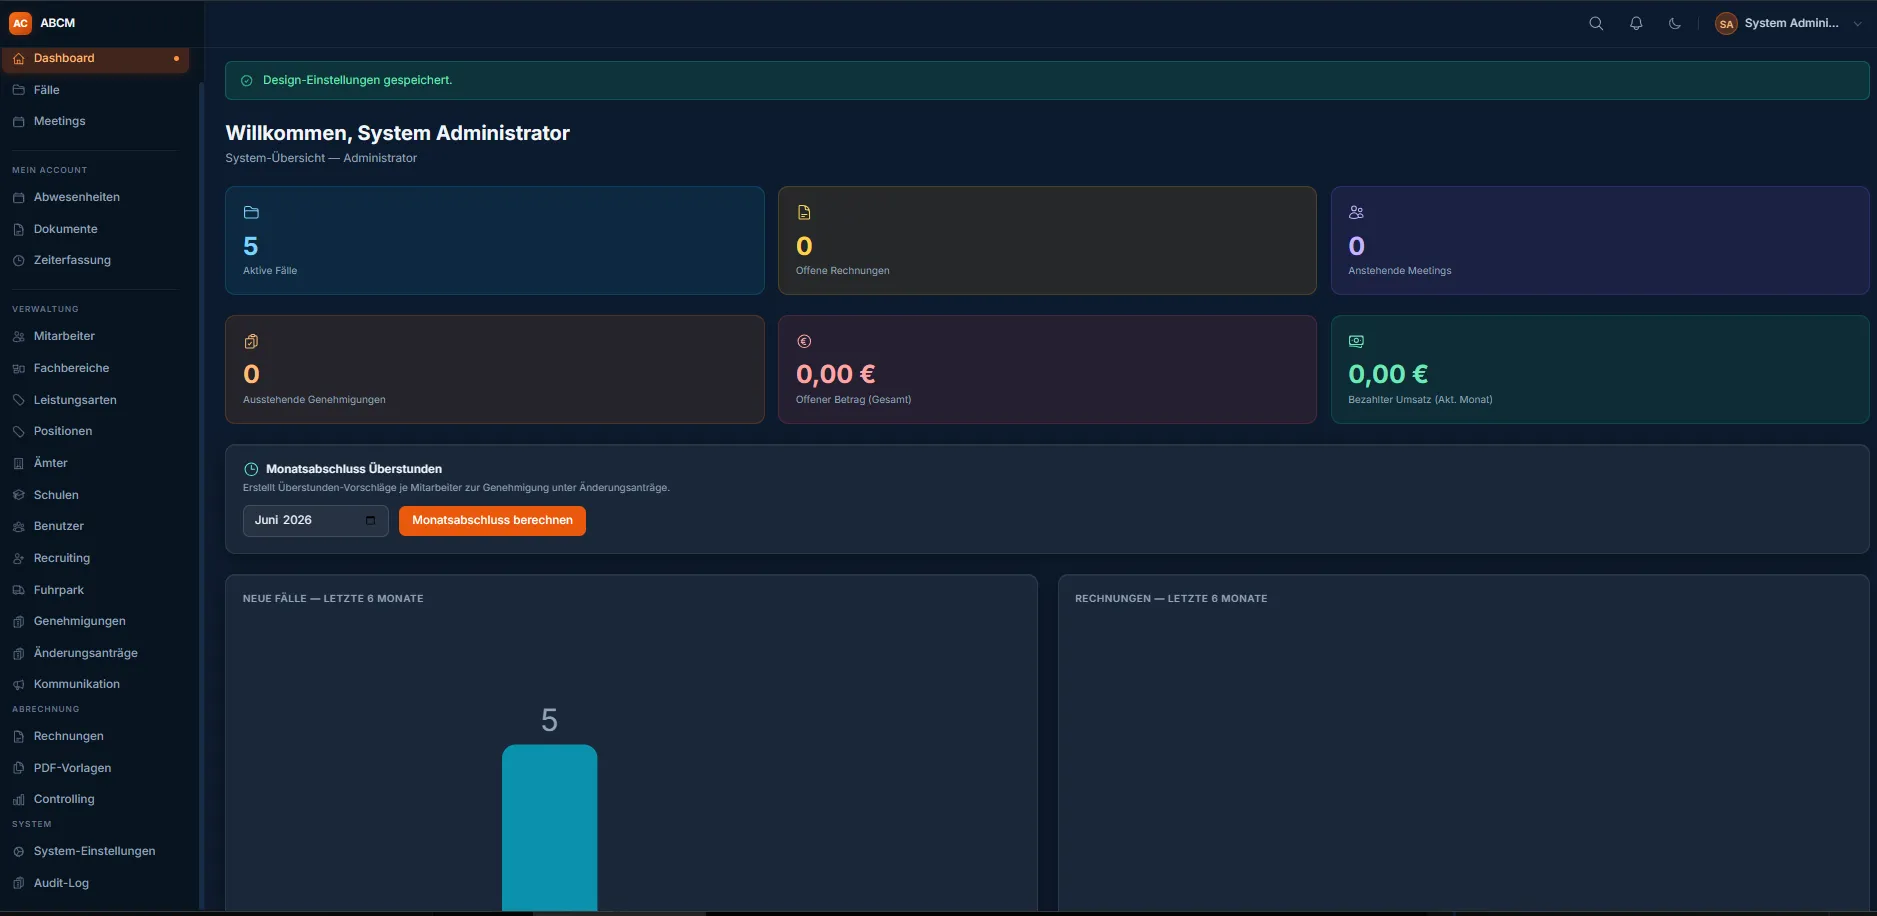Image resolution: width=1877 pixels, height=916 pixels.
Task: Click the success checkmark icon in banner
Action: tap(246, 81)
